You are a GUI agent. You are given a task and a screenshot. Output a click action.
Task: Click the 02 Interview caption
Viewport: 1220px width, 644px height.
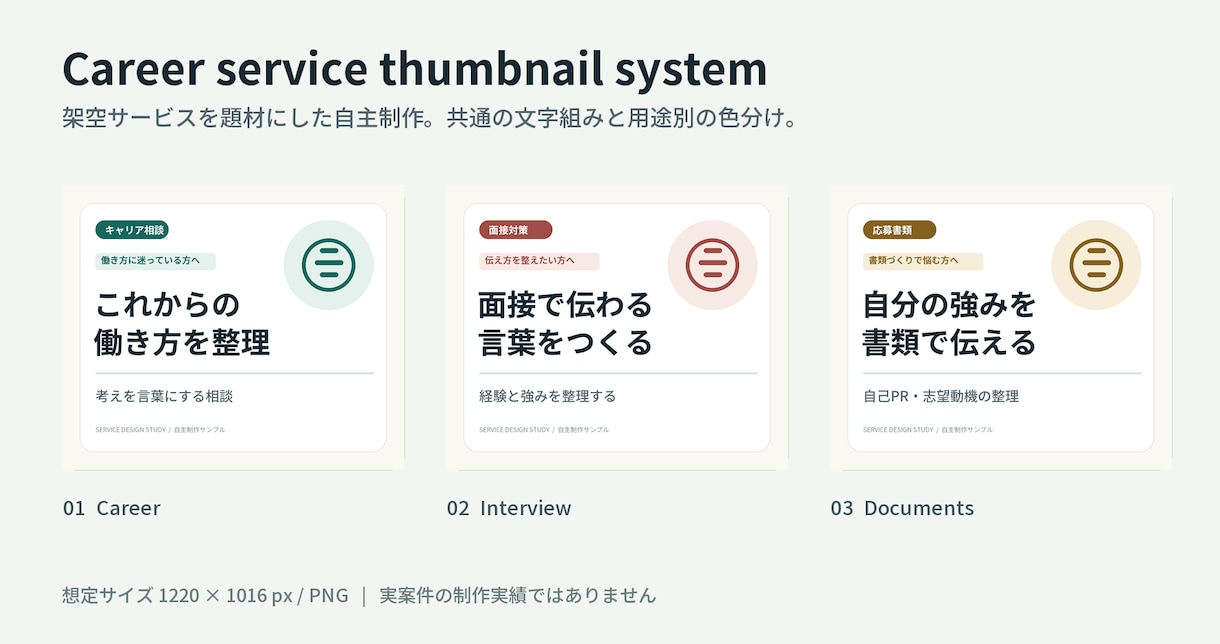(509, 508)
